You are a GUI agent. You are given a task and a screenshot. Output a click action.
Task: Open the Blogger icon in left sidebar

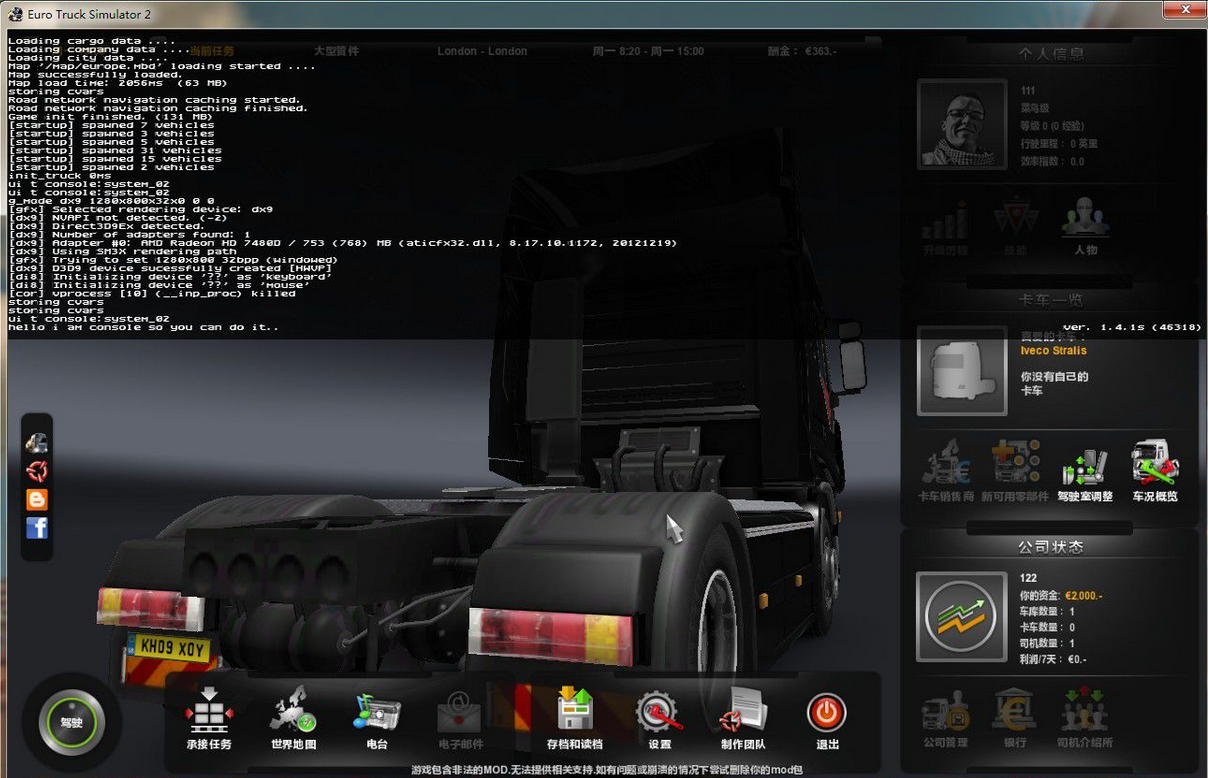click(37, 499)
